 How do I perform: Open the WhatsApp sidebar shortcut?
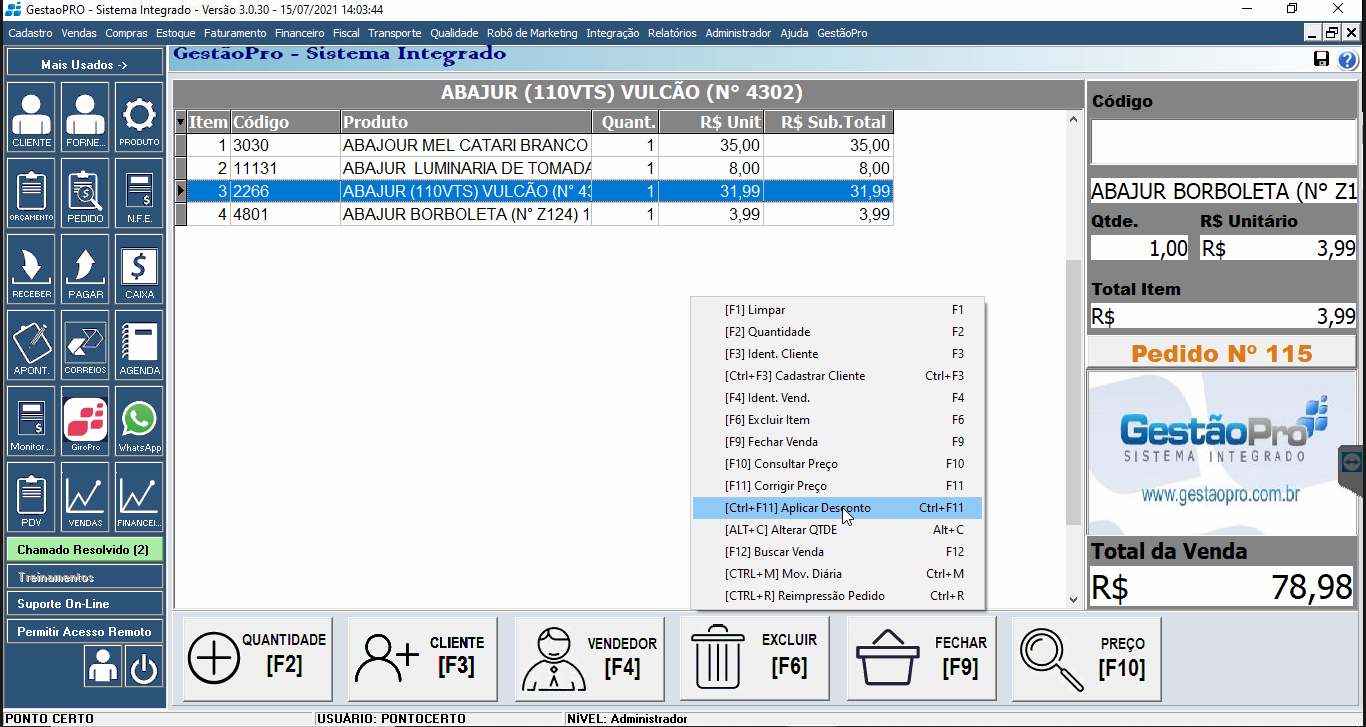tap(139, 421)
